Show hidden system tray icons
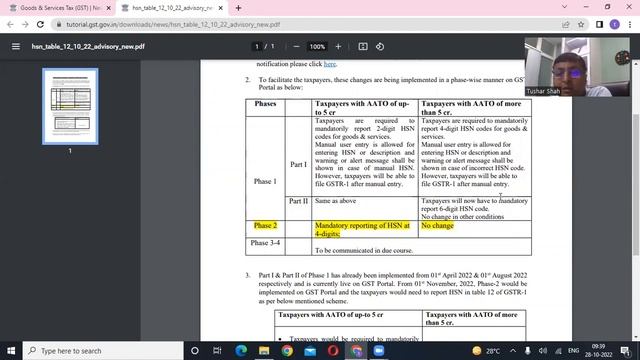The image size is (640, 360). (513, 351)
